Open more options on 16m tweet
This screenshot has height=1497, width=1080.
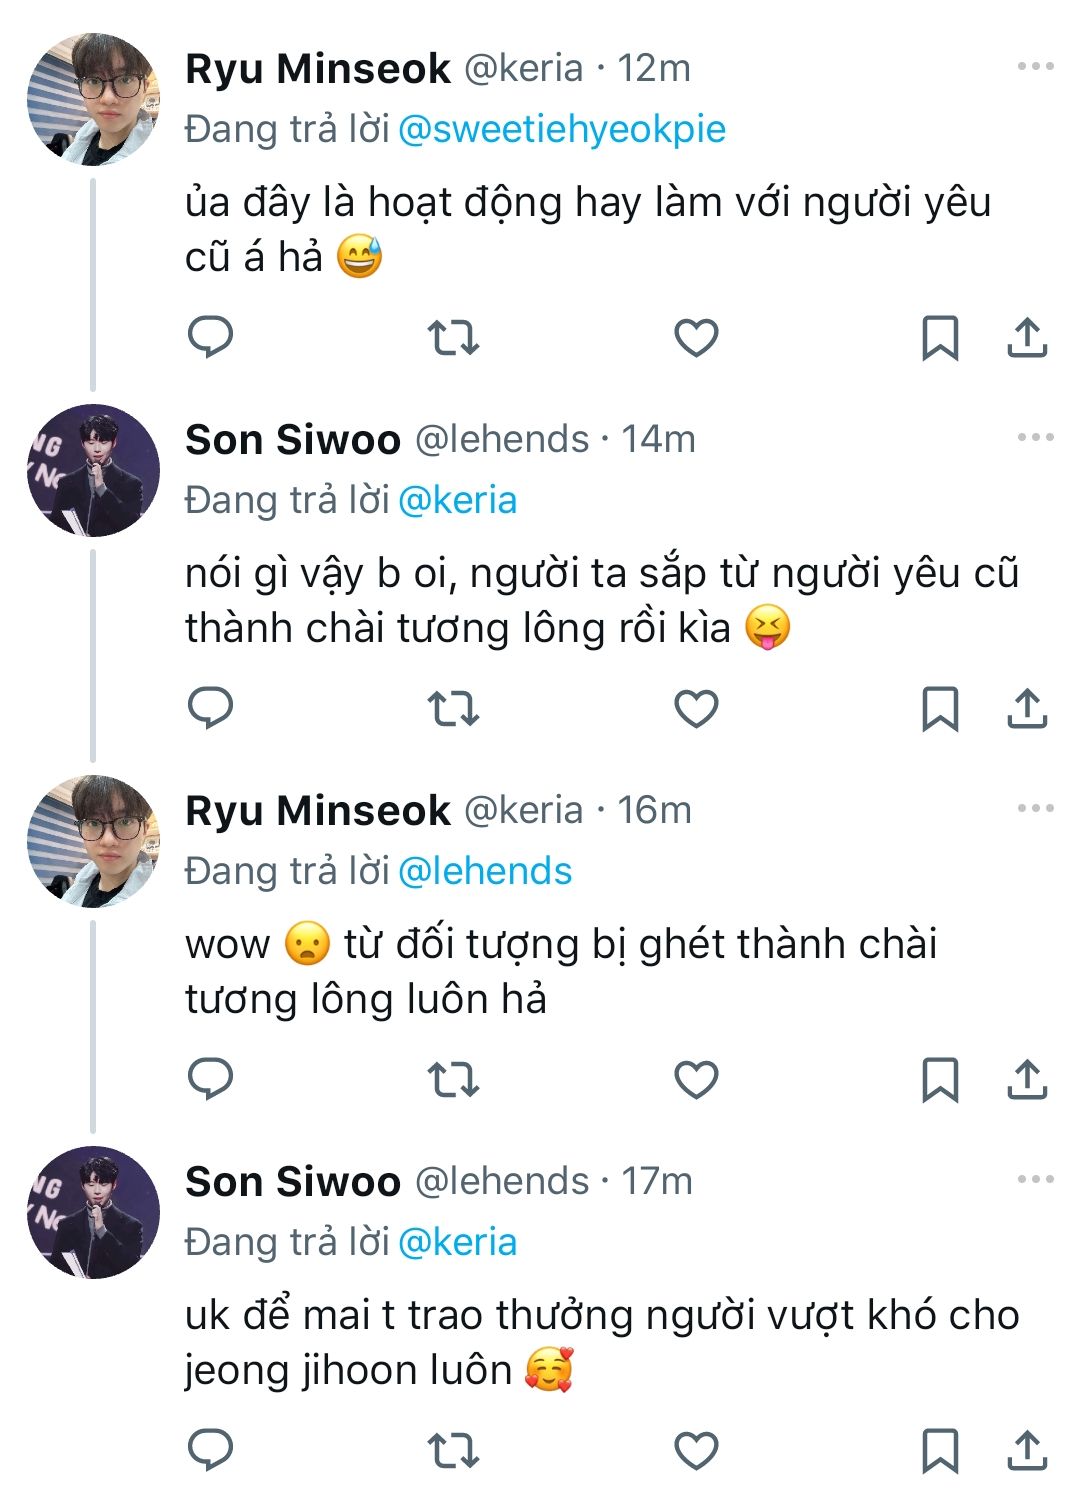[x=1035, y=809]
